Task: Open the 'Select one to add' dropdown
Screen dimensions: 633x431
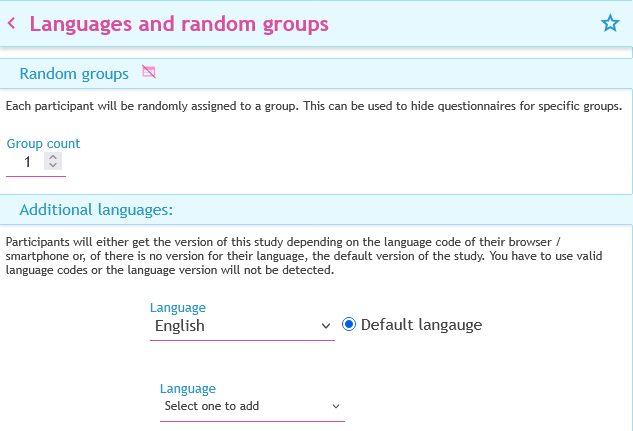Action: click(x=250, y=406)
